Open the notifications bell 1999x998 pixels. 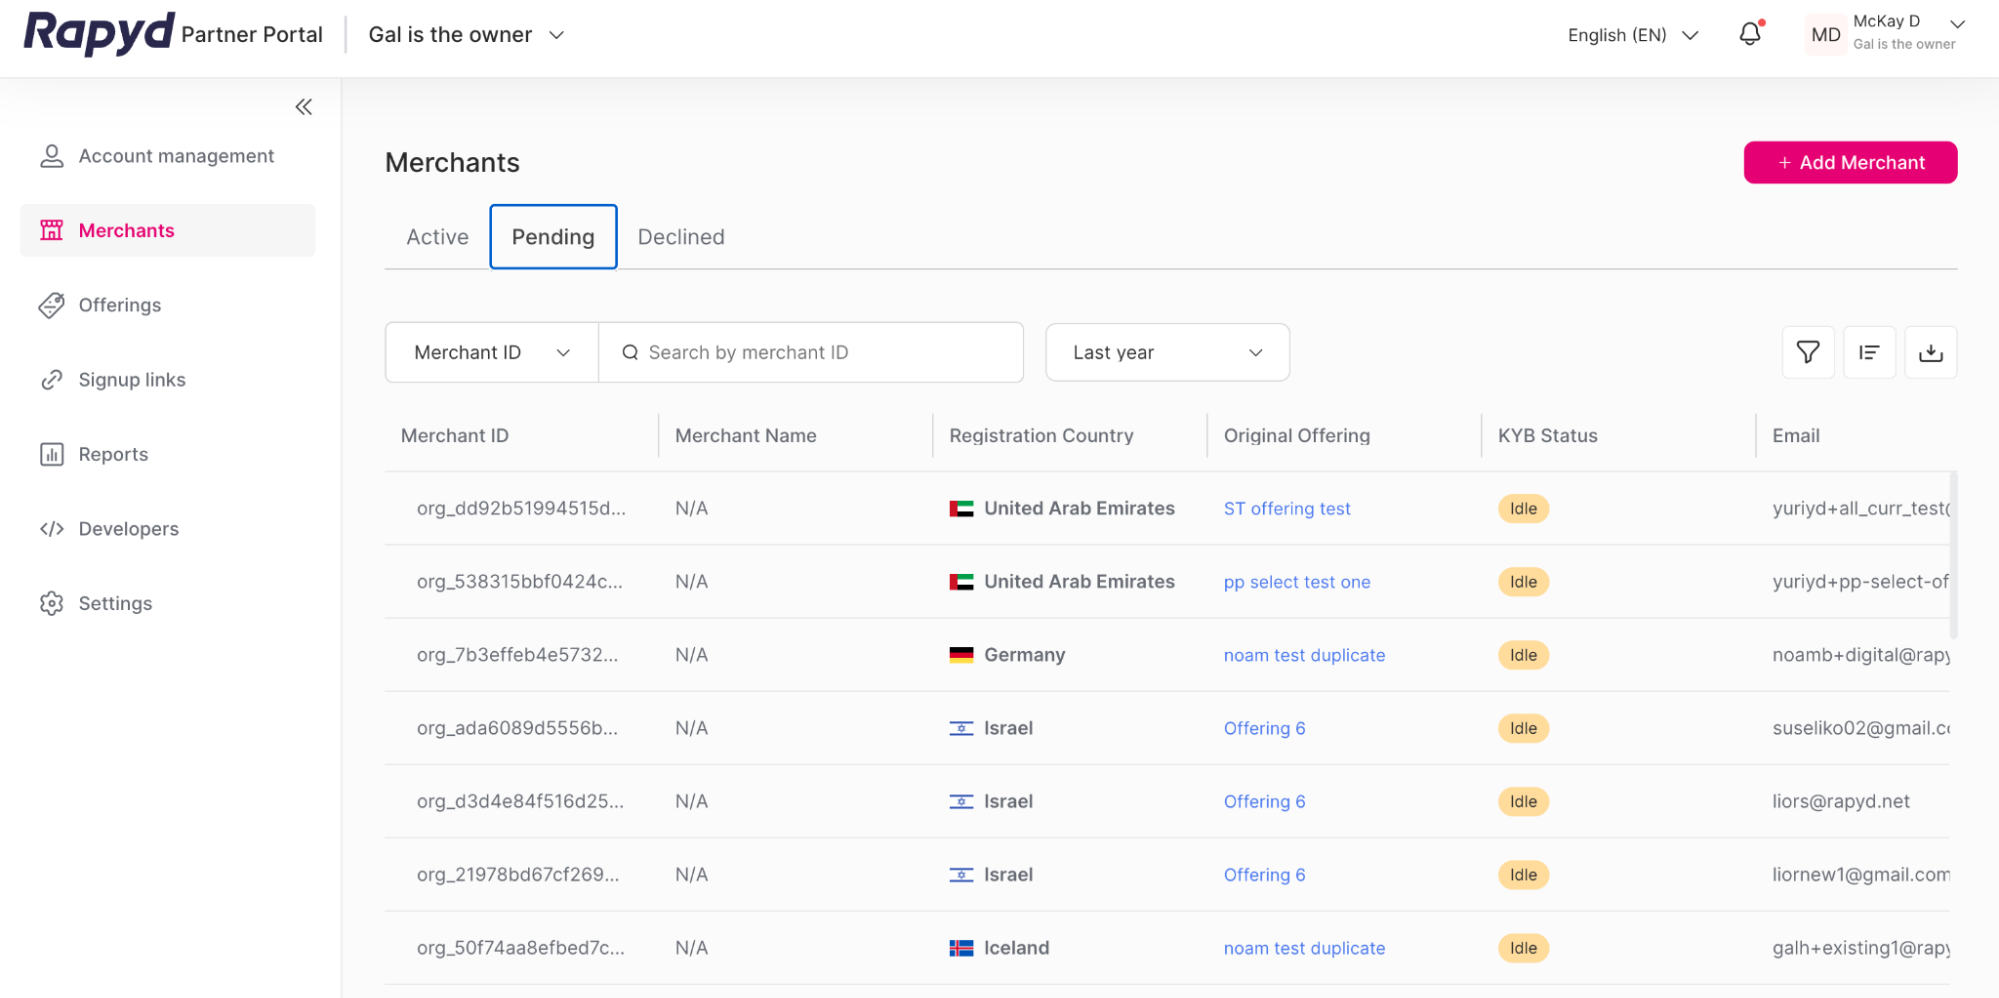tap(1749, 34)
